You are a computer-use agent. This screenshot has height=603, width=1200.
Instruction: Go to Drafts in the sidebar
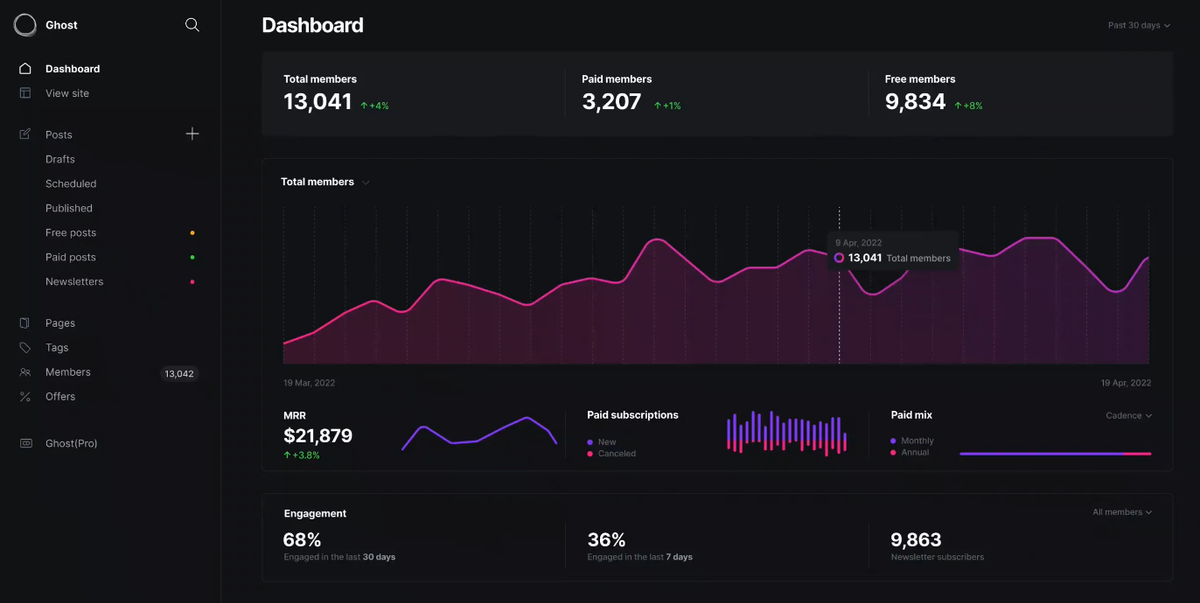coord(60,159)
